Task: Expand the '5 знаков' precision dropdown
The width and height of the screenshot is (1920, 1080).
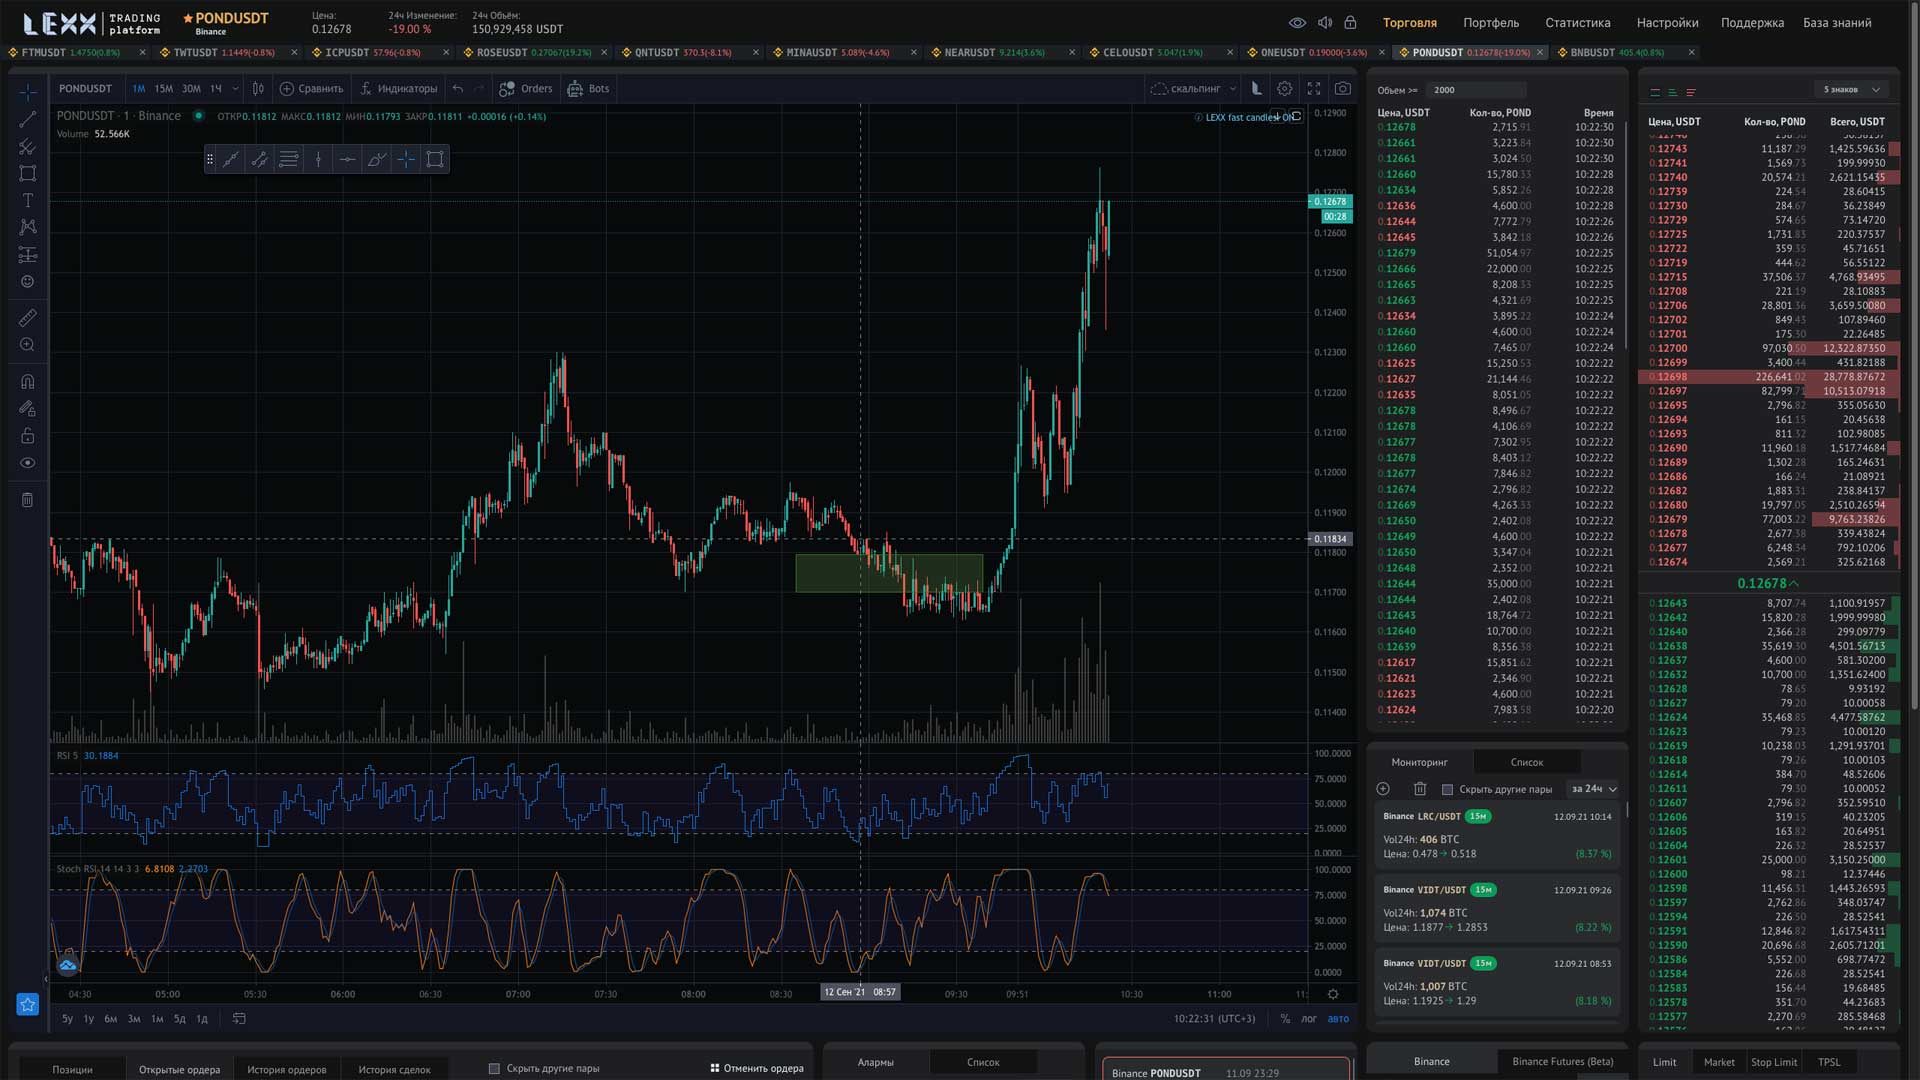Action: [1852, 90]
